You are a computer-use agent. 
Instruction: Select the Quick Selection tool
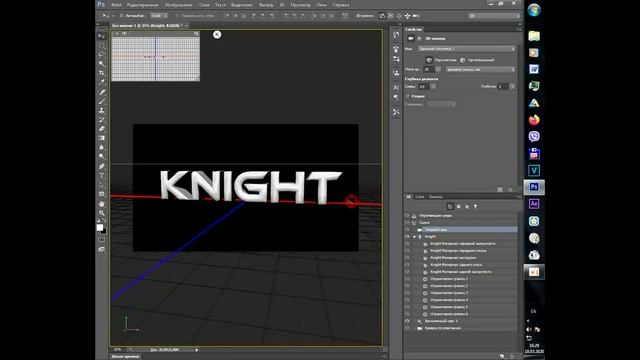(x=102, y=64)
